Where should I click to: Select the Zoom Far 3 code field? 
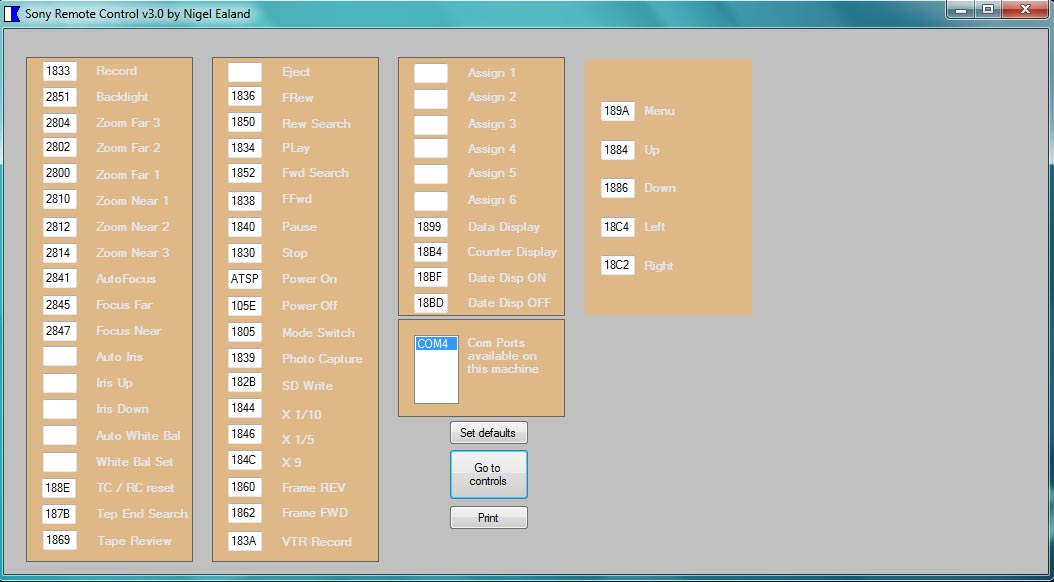[60, 123]
